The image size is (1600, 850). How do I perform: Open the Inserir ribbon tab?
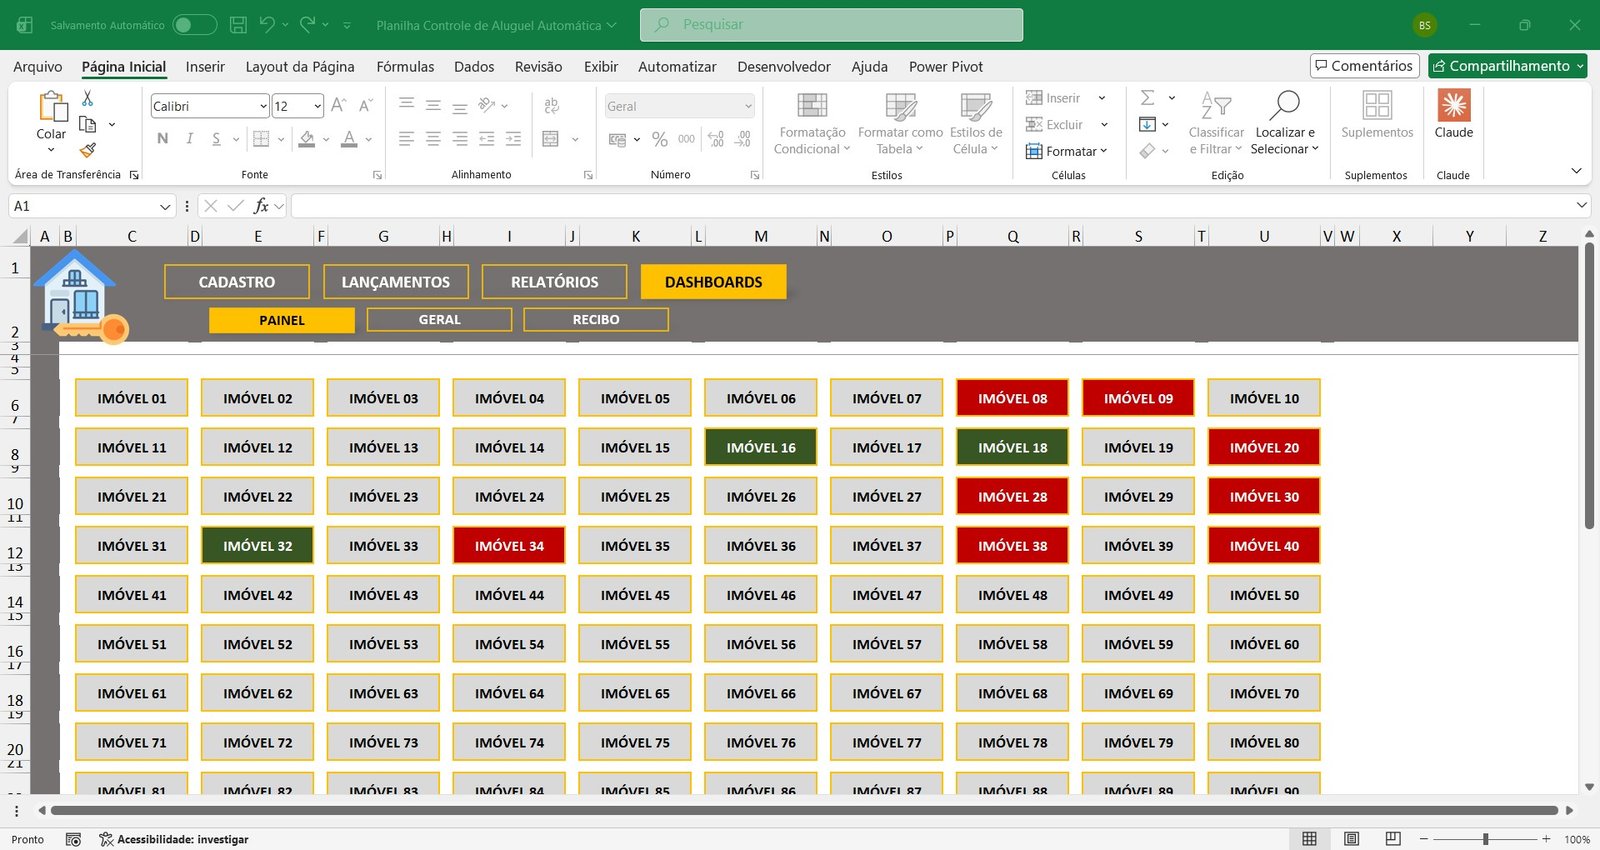click(205, 67)
